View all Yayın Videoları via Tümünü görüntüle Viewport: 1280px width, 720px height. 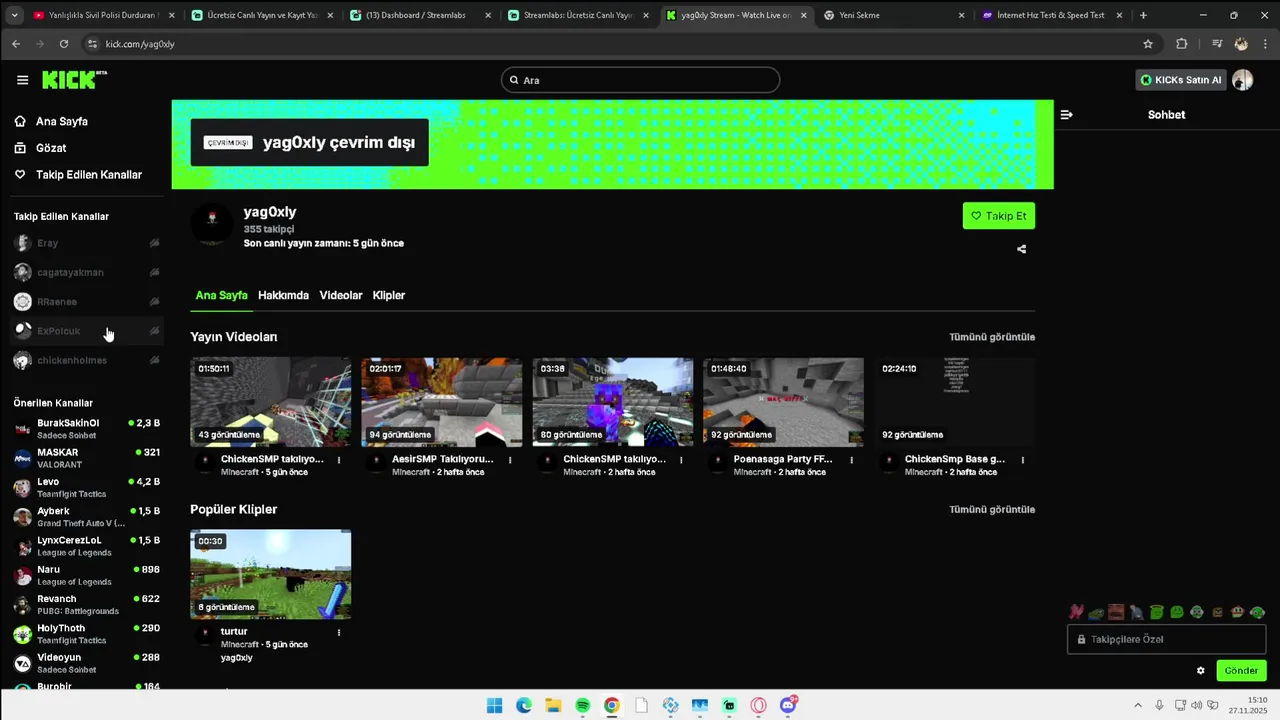coord(992,337)
